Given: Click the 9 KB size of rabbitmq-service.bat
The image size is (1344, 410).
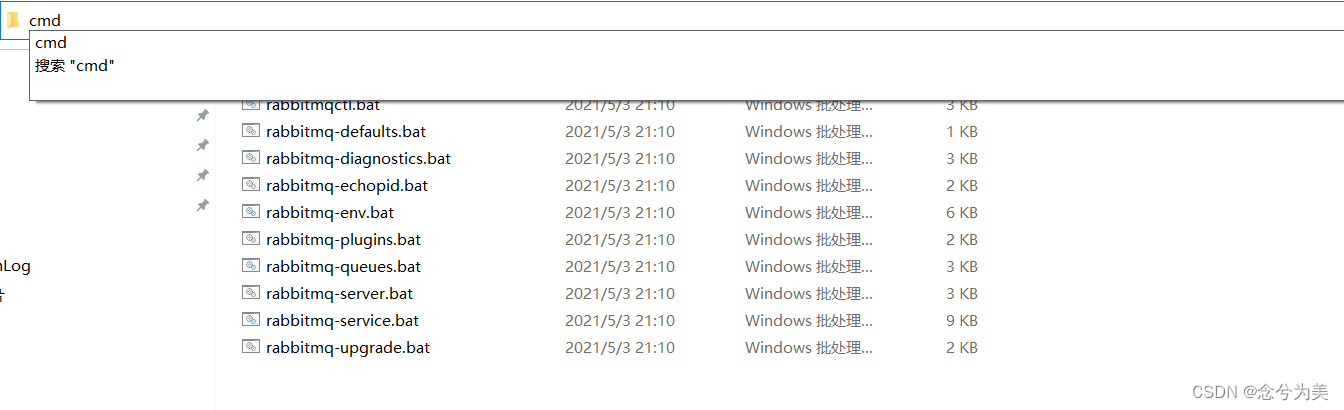Looking at the screenshot, I should pyautogui.click(x=962, y=320).
